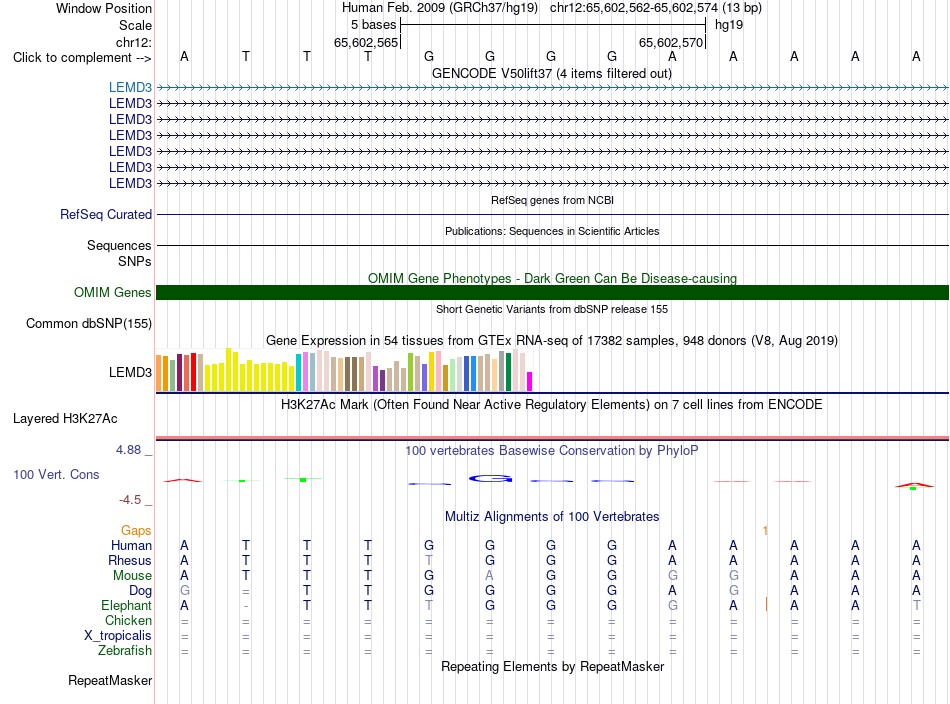Select the Human alignment row label
This screenshot has height=704, width=950.
tap(131, 545)
